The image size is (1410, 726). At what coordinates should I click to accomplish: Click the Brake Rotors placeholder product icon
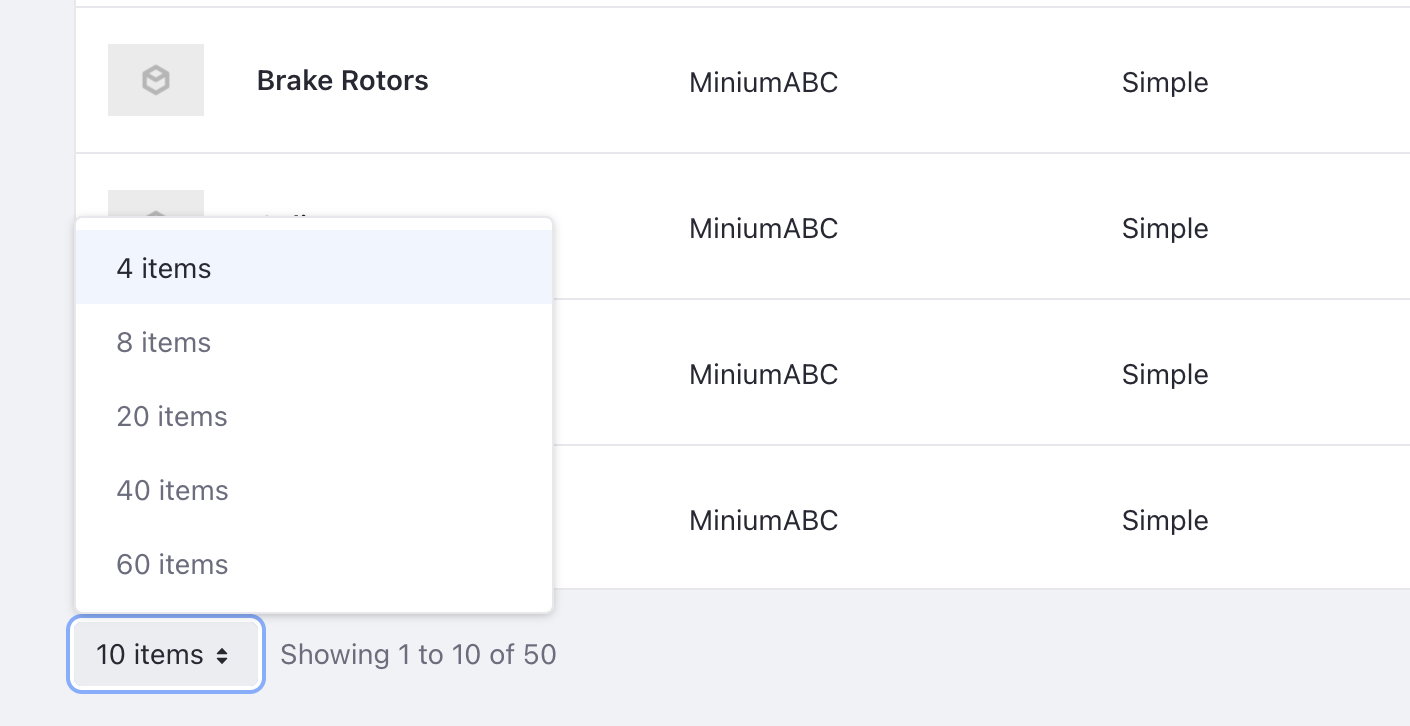156,80
